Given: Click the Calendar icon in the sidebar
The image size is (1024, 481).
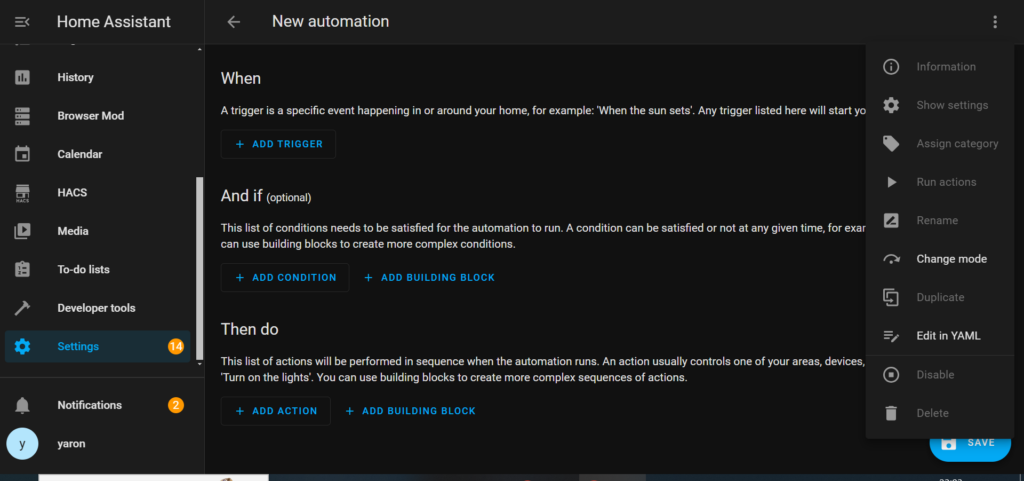Looking at the screenshot, I should 22,155.
